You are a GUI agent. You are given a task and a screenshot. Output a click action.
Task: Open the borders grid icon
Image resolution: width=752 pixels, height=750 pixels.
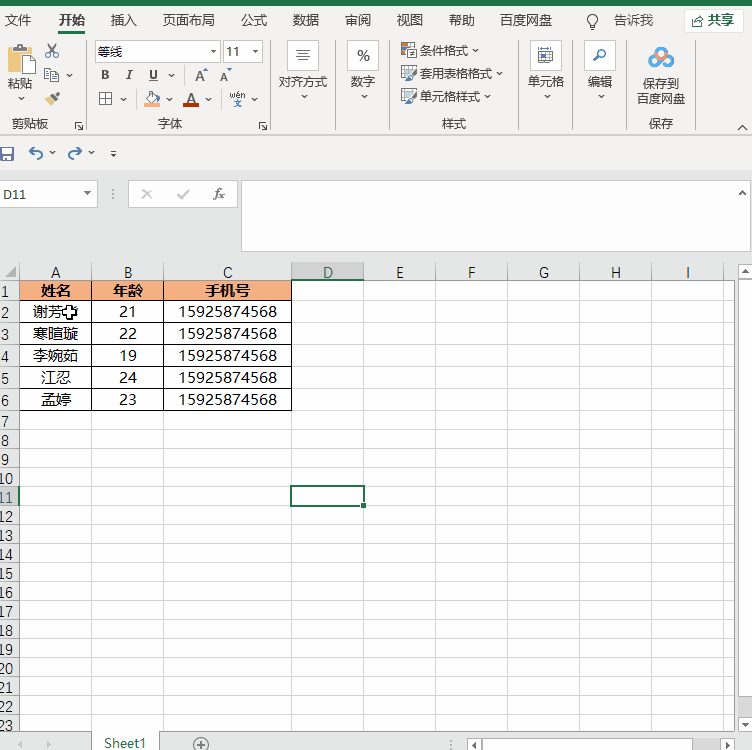click(x=106, y=99)
